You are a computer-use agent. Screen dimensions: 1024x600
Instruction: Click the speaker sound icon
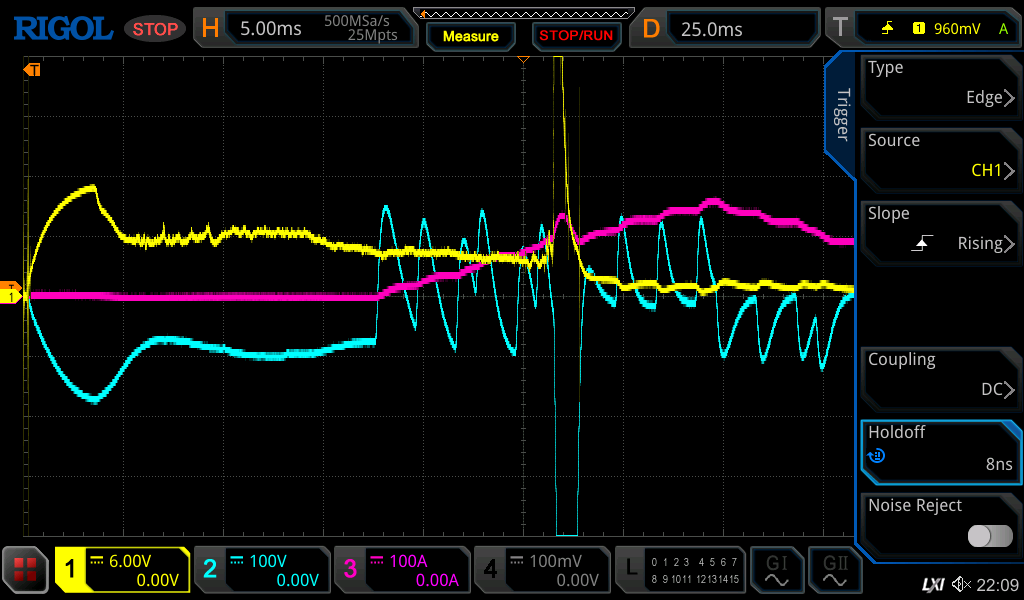pyautogui.click(x=962, y=584)
